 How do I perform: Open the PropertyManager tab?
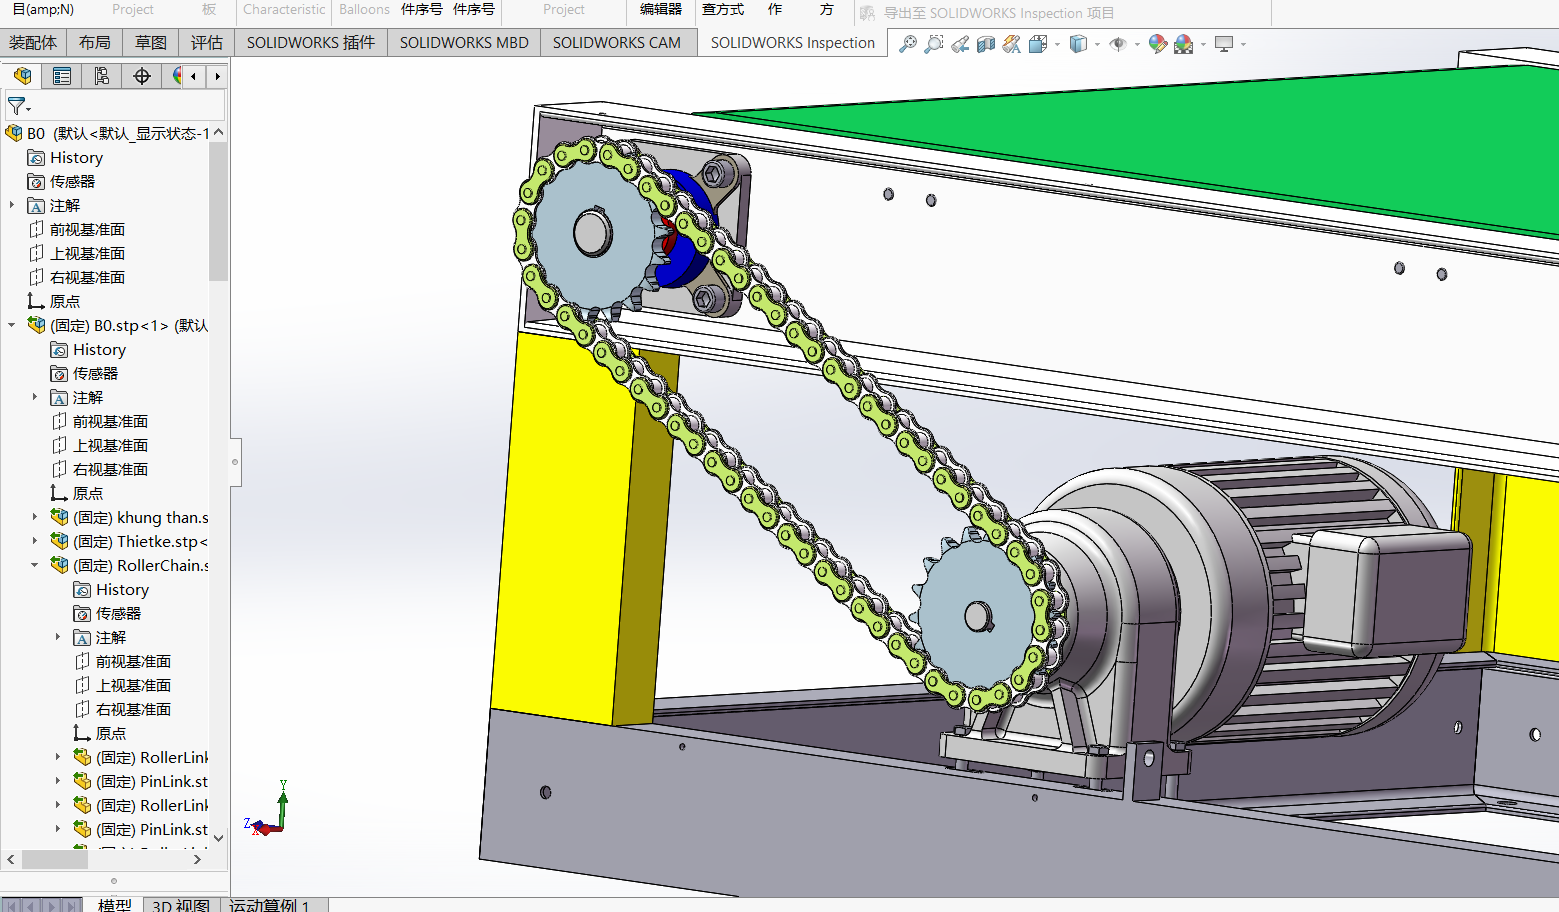click(62, 76)
